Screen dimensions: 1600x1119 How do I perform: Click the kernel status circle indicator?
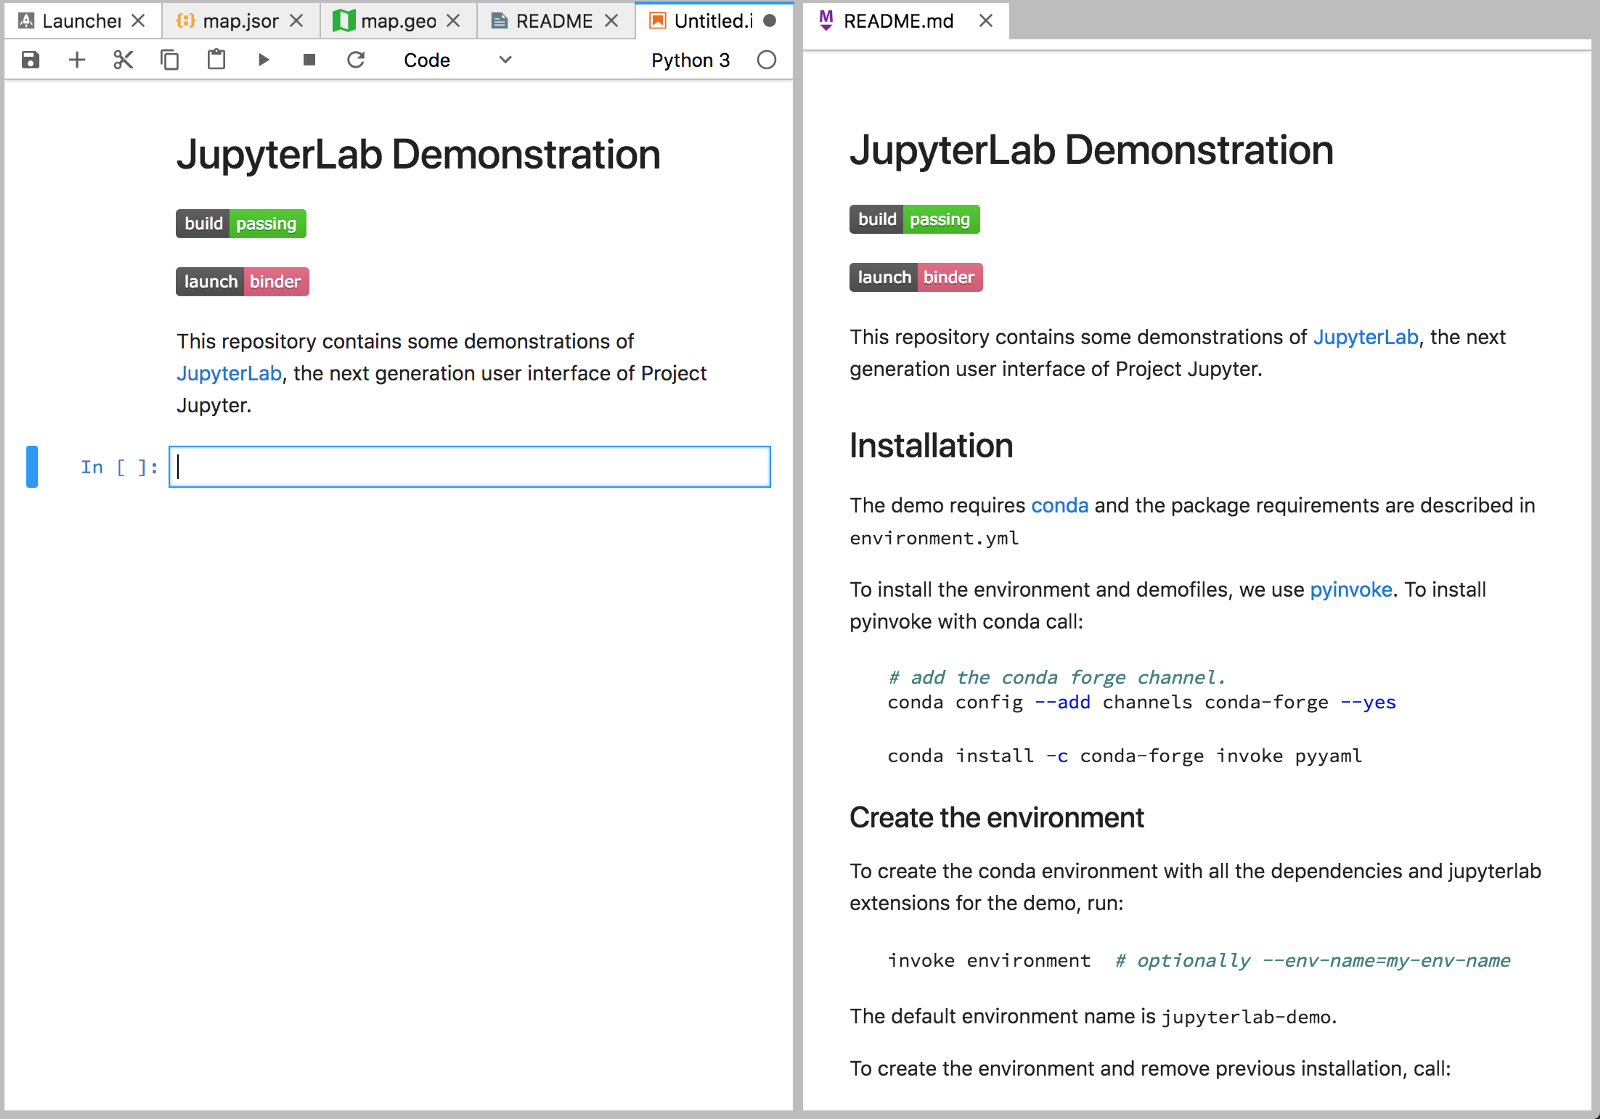767,60
